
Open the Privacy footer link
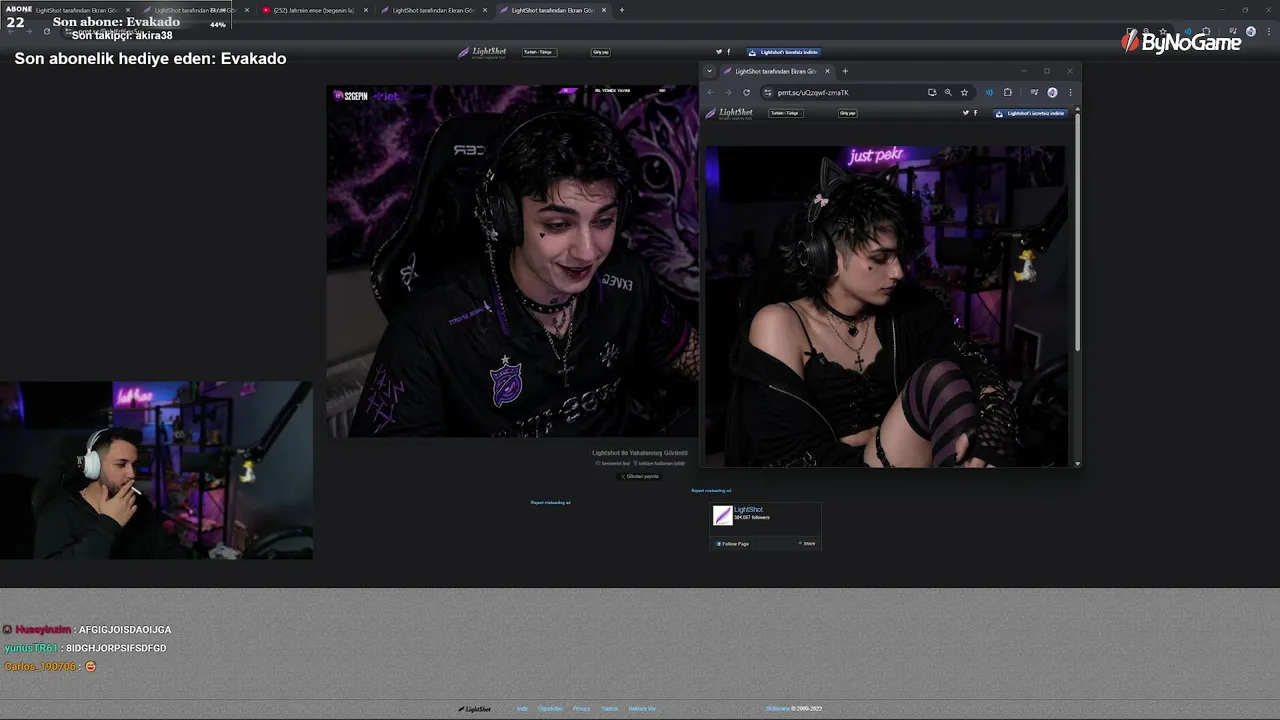(581, 709)
